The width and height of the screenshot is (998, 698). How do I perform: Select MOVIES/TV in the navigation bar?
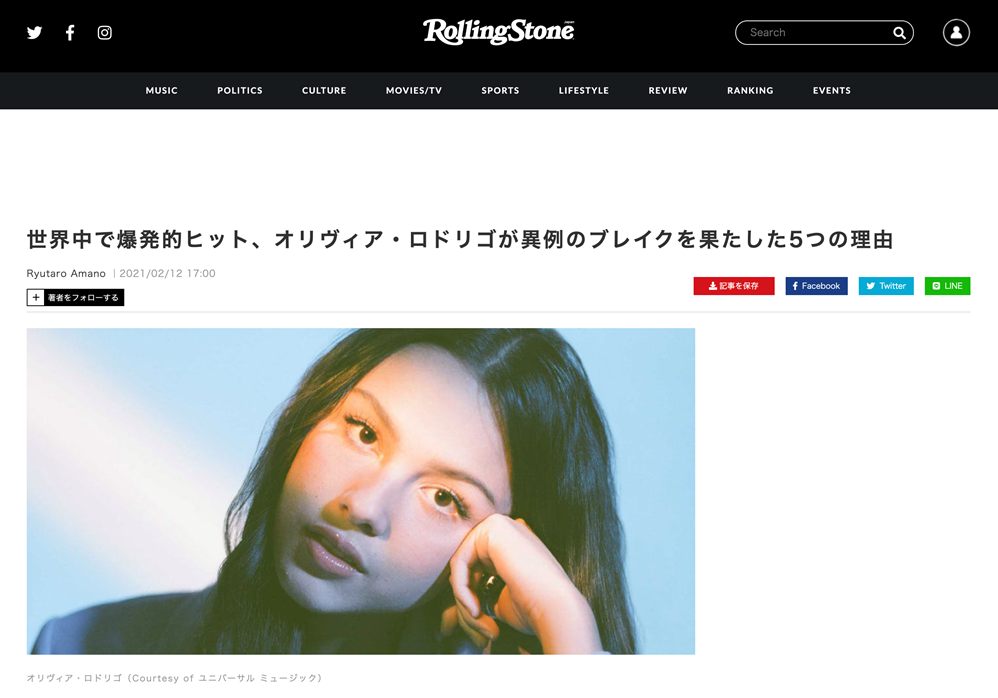click(x=414, y=90)
